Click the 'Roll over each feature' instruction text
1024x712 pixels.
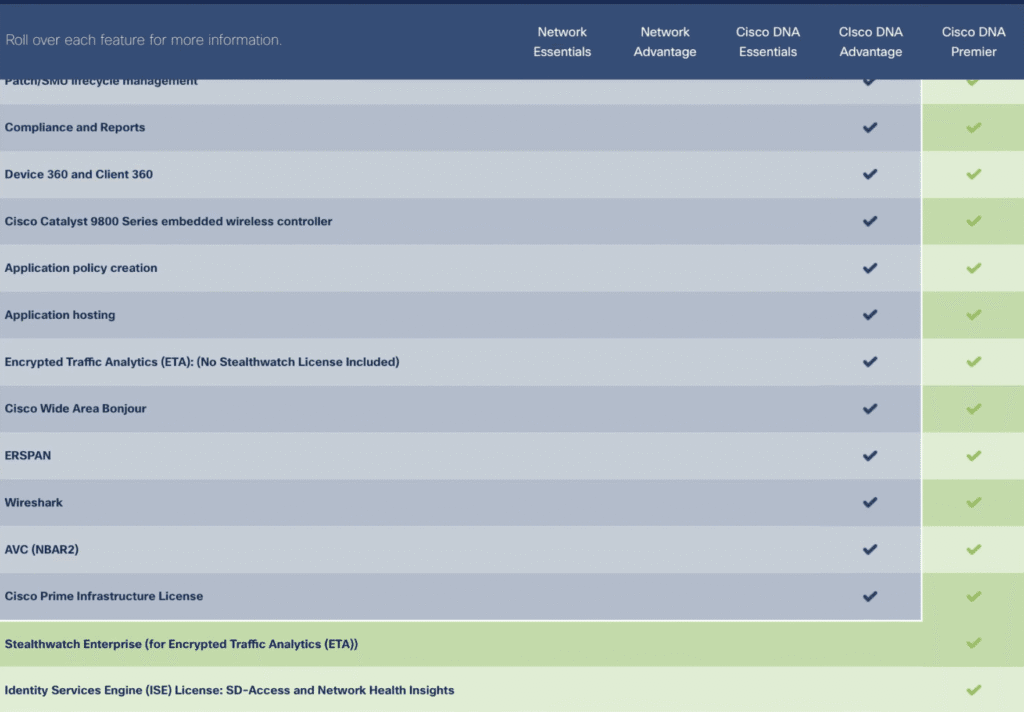tap(143, 41)
